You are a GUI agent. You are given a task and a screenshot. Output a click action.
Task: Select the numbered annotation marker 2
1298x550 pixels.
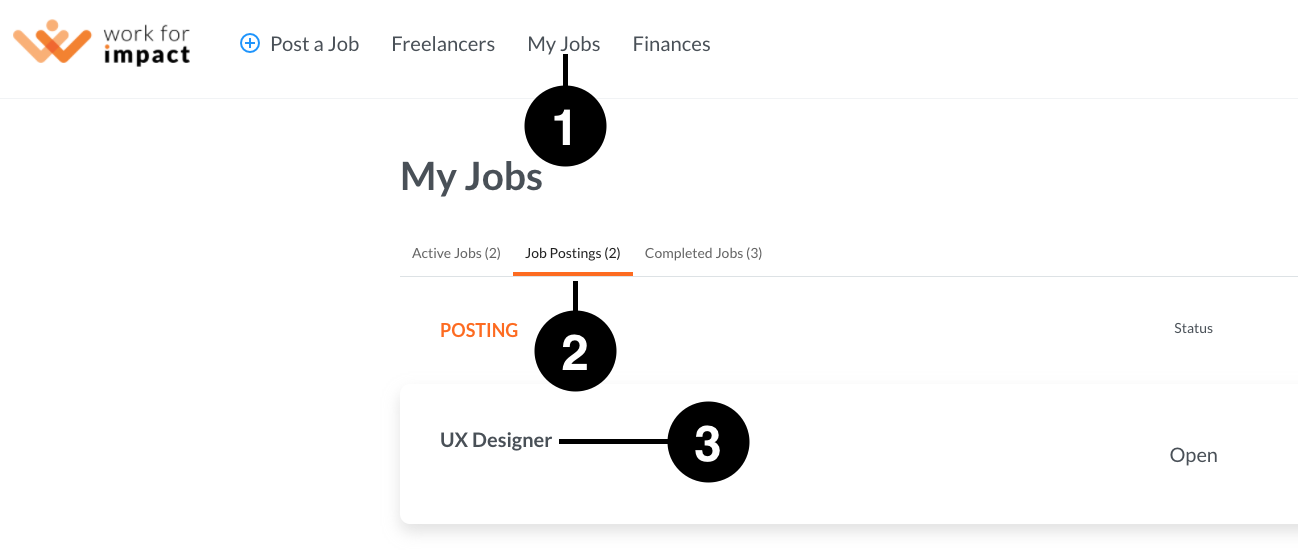pos(576,352)
